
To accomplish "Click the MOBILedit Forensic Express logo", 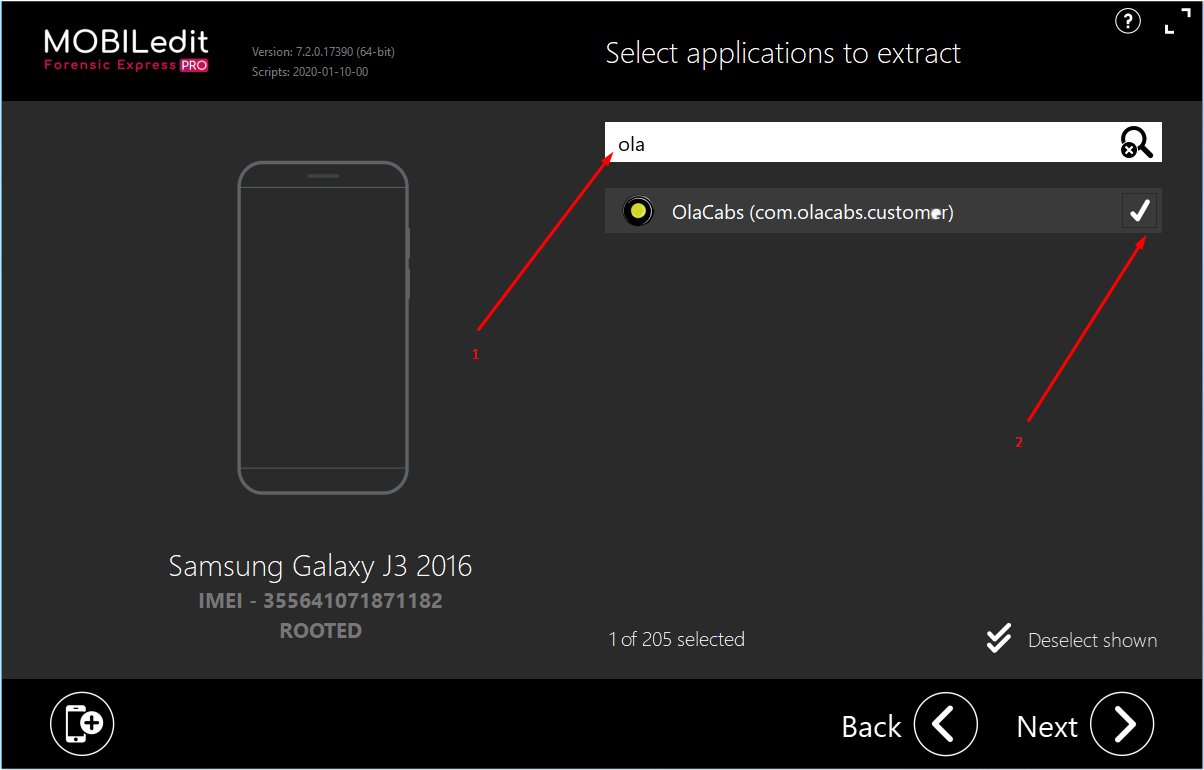I will pos(126,50).
